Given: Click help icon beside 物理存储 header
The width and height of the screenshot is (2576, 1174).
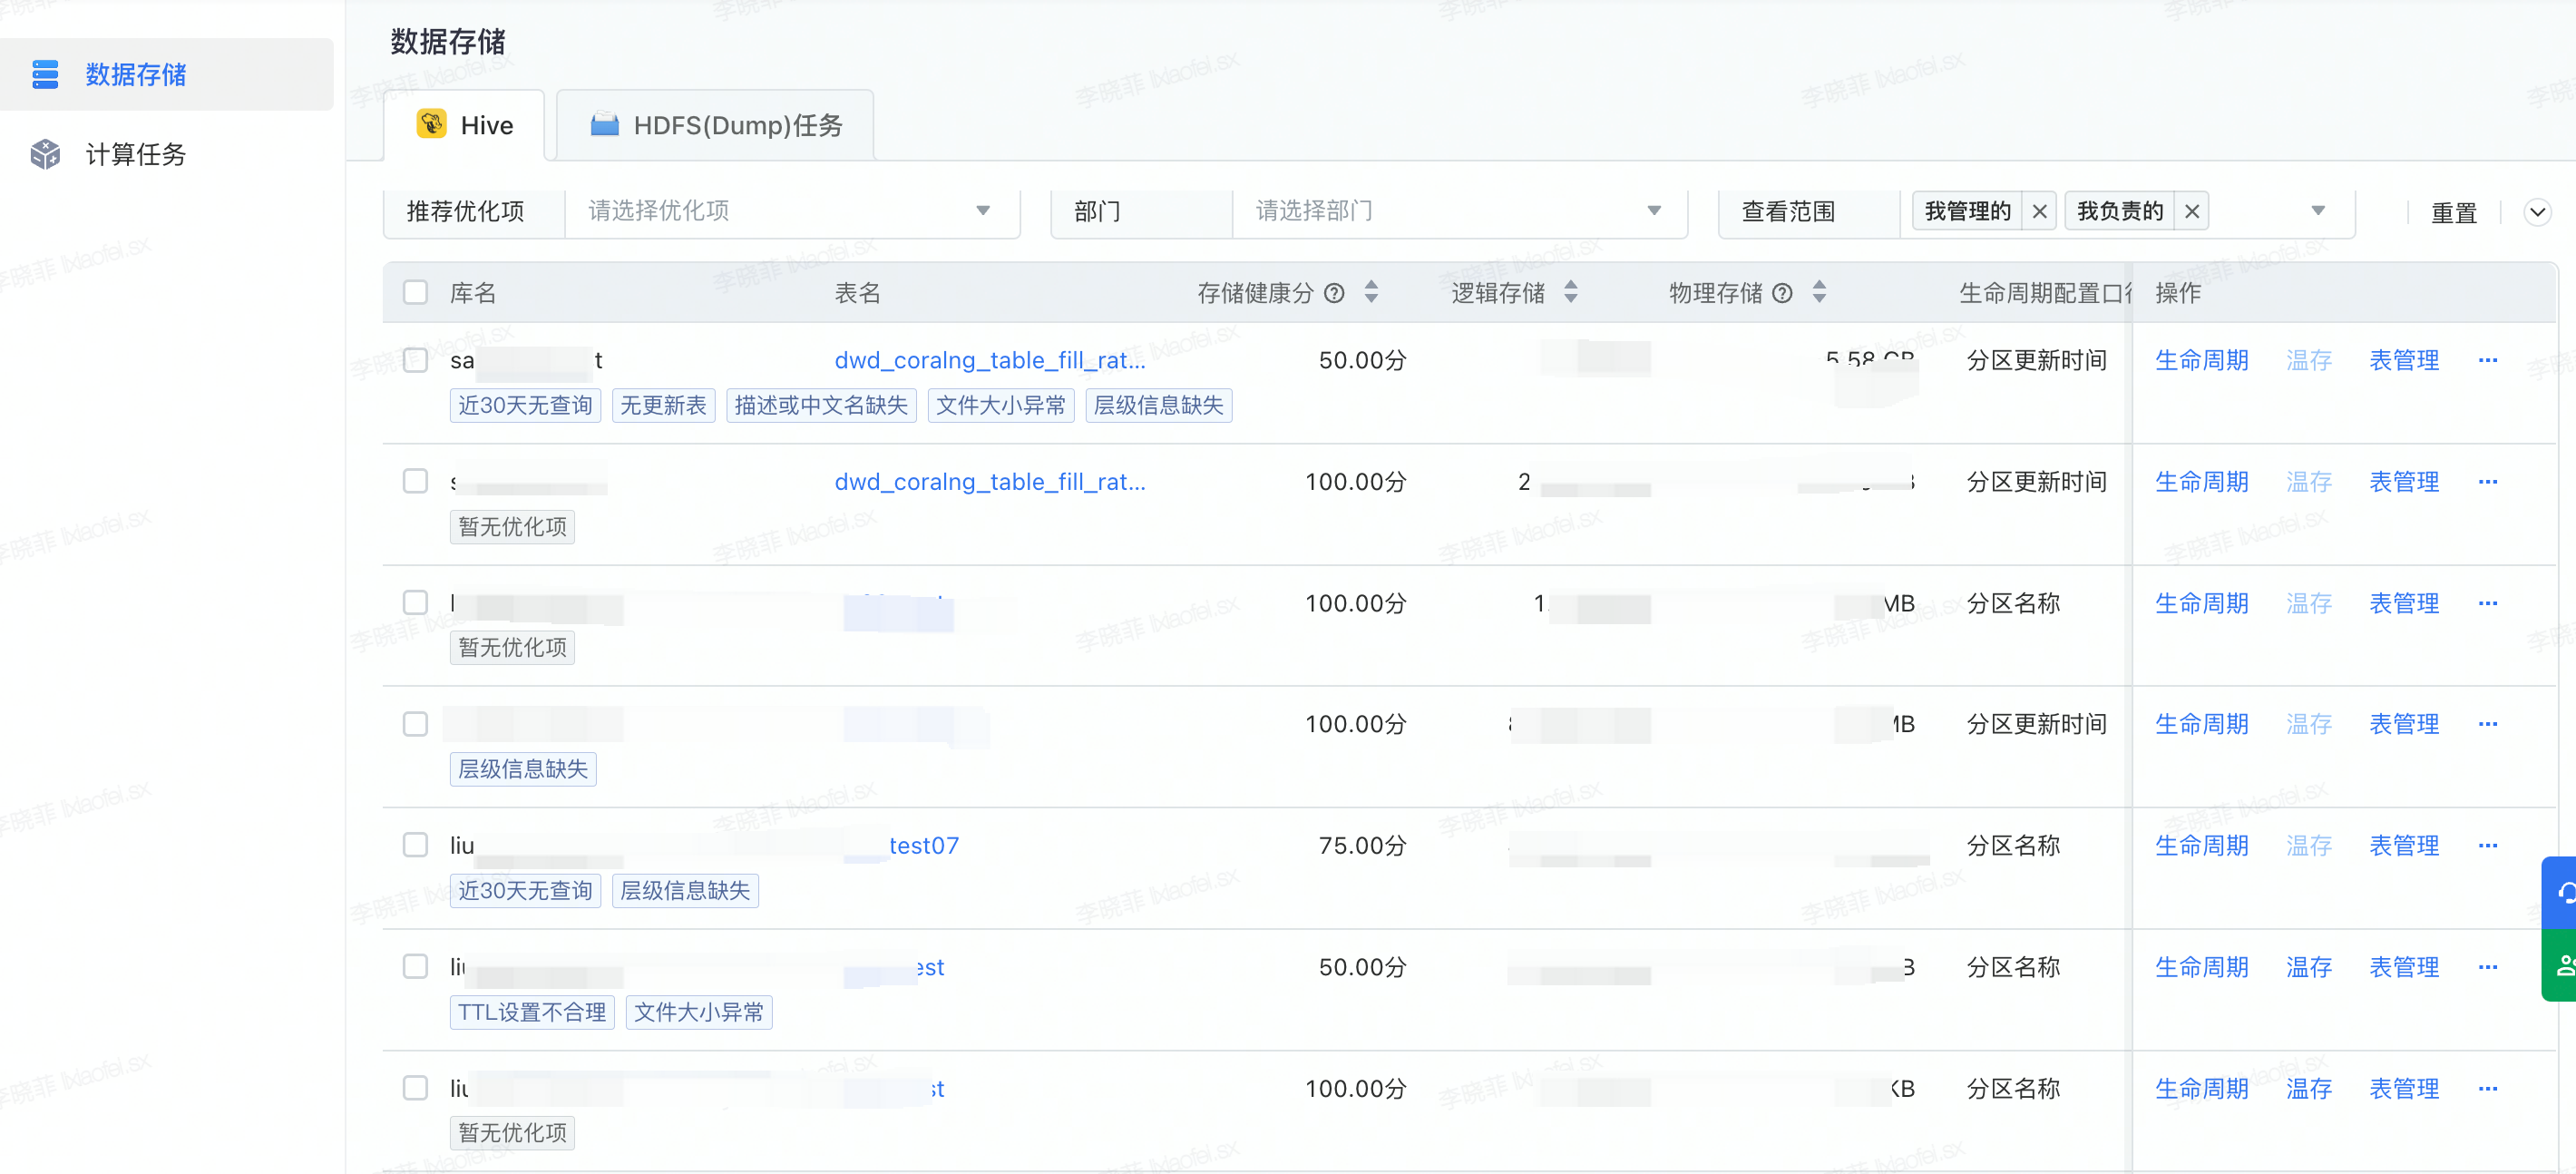Looking at the screenshot, I should click(1782, 293).
